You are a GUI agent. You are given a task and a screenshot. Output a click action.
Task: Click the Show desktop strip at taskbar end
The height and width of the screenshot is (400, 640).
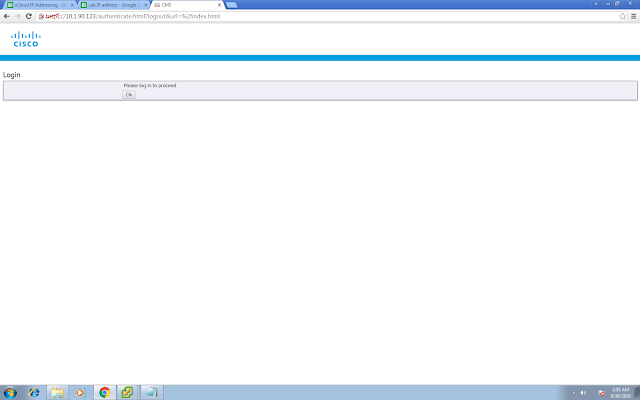(637, 393)
